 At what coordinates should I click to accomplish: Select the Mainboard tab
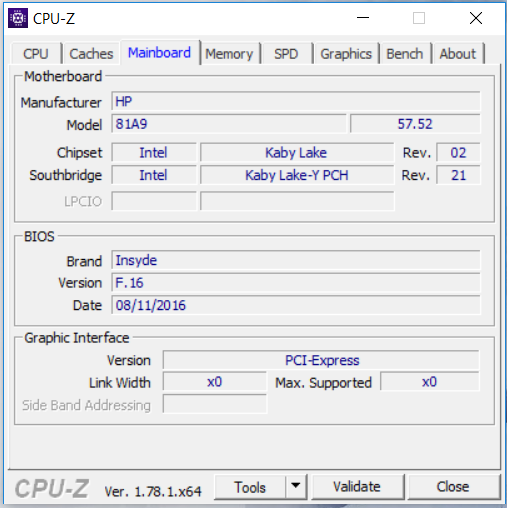[160, 53]
